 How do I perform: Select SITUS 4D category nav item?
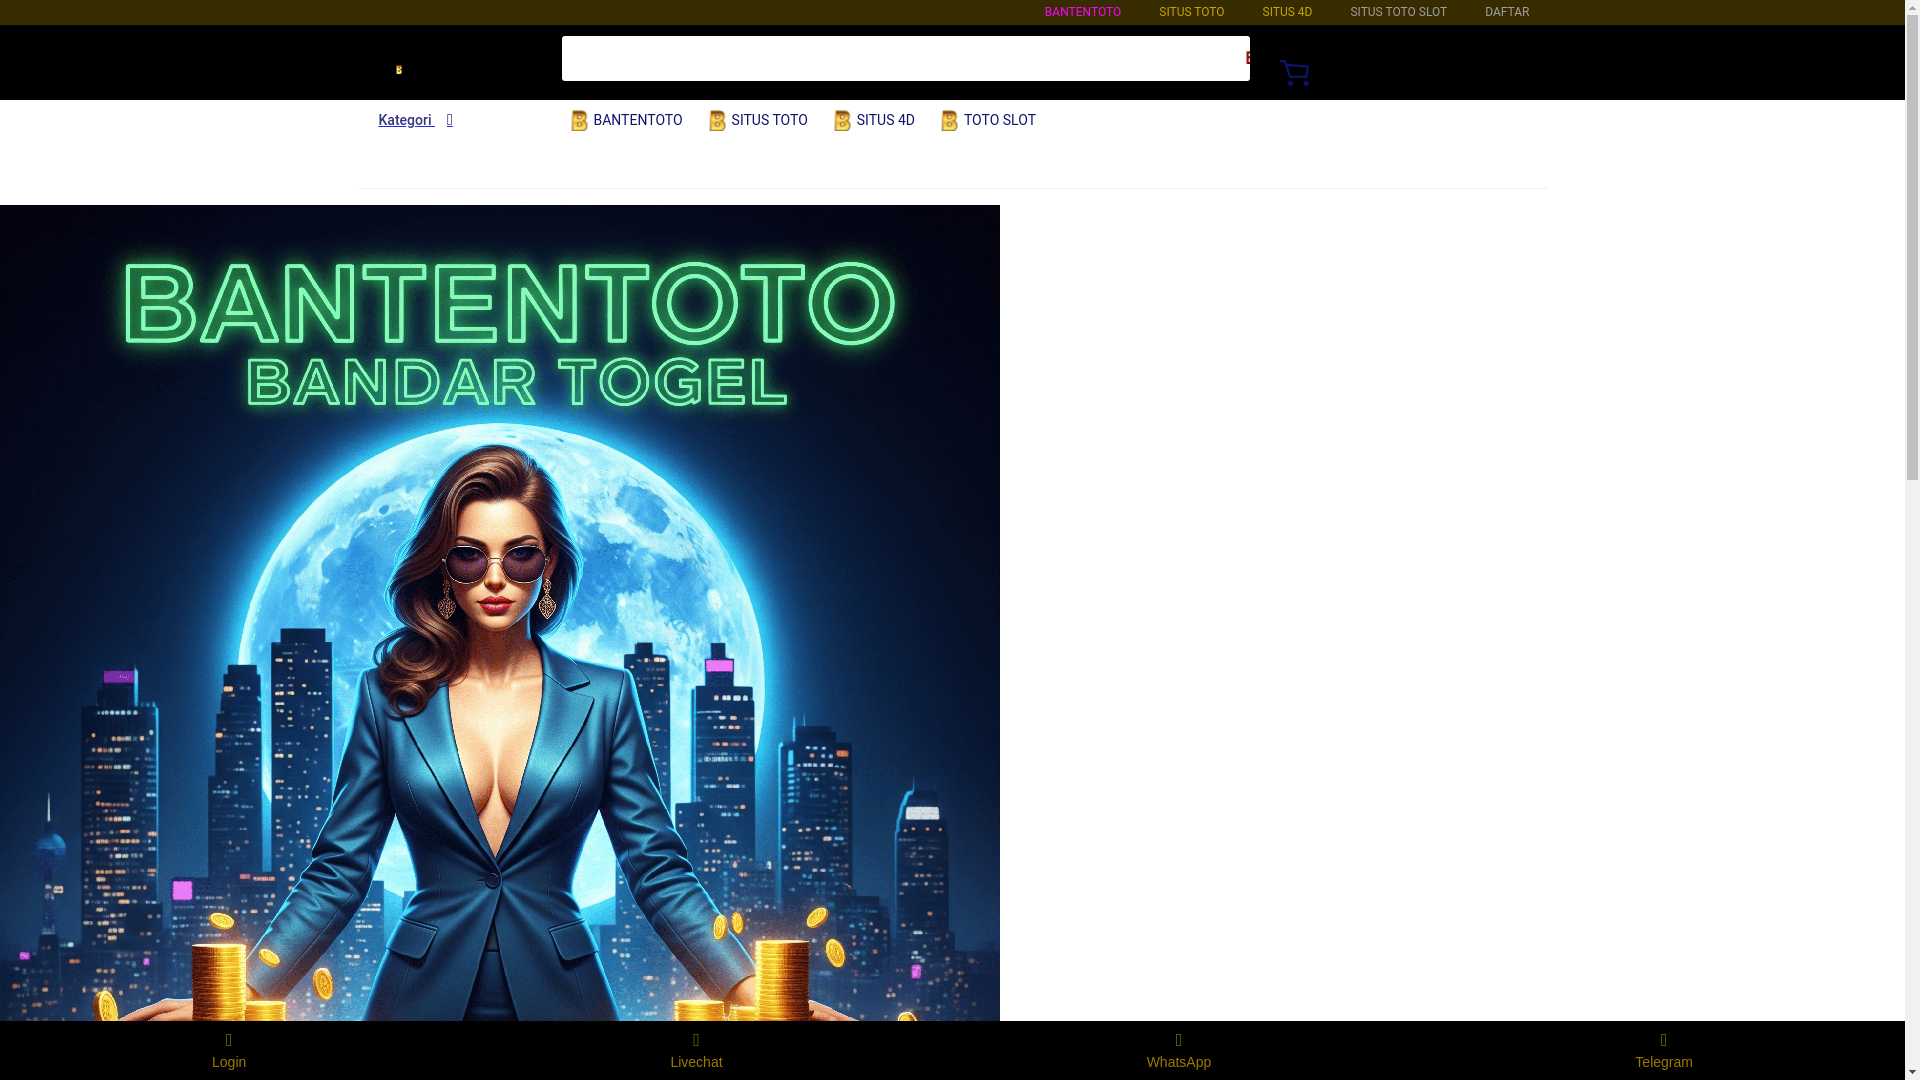click(x=874, y=120)
